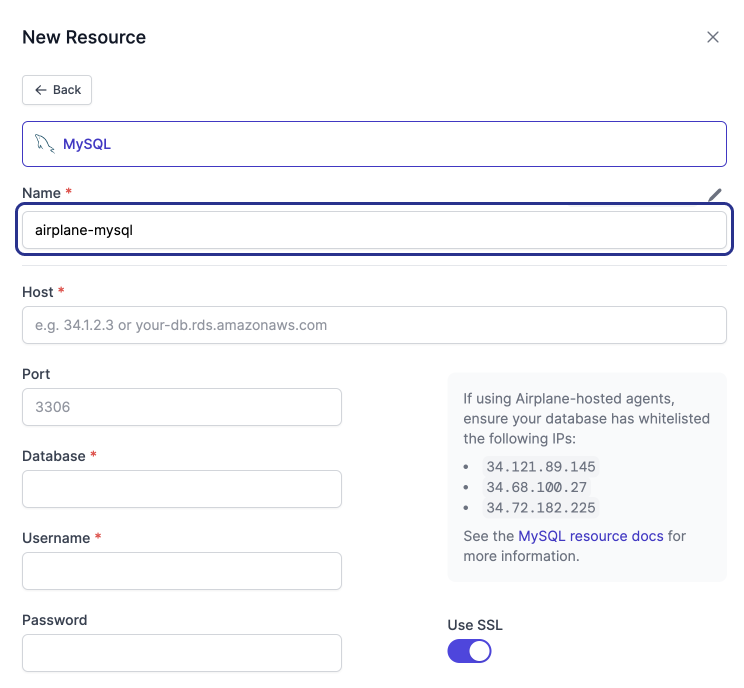Select the MySQL resource type box

coord(374,144)
